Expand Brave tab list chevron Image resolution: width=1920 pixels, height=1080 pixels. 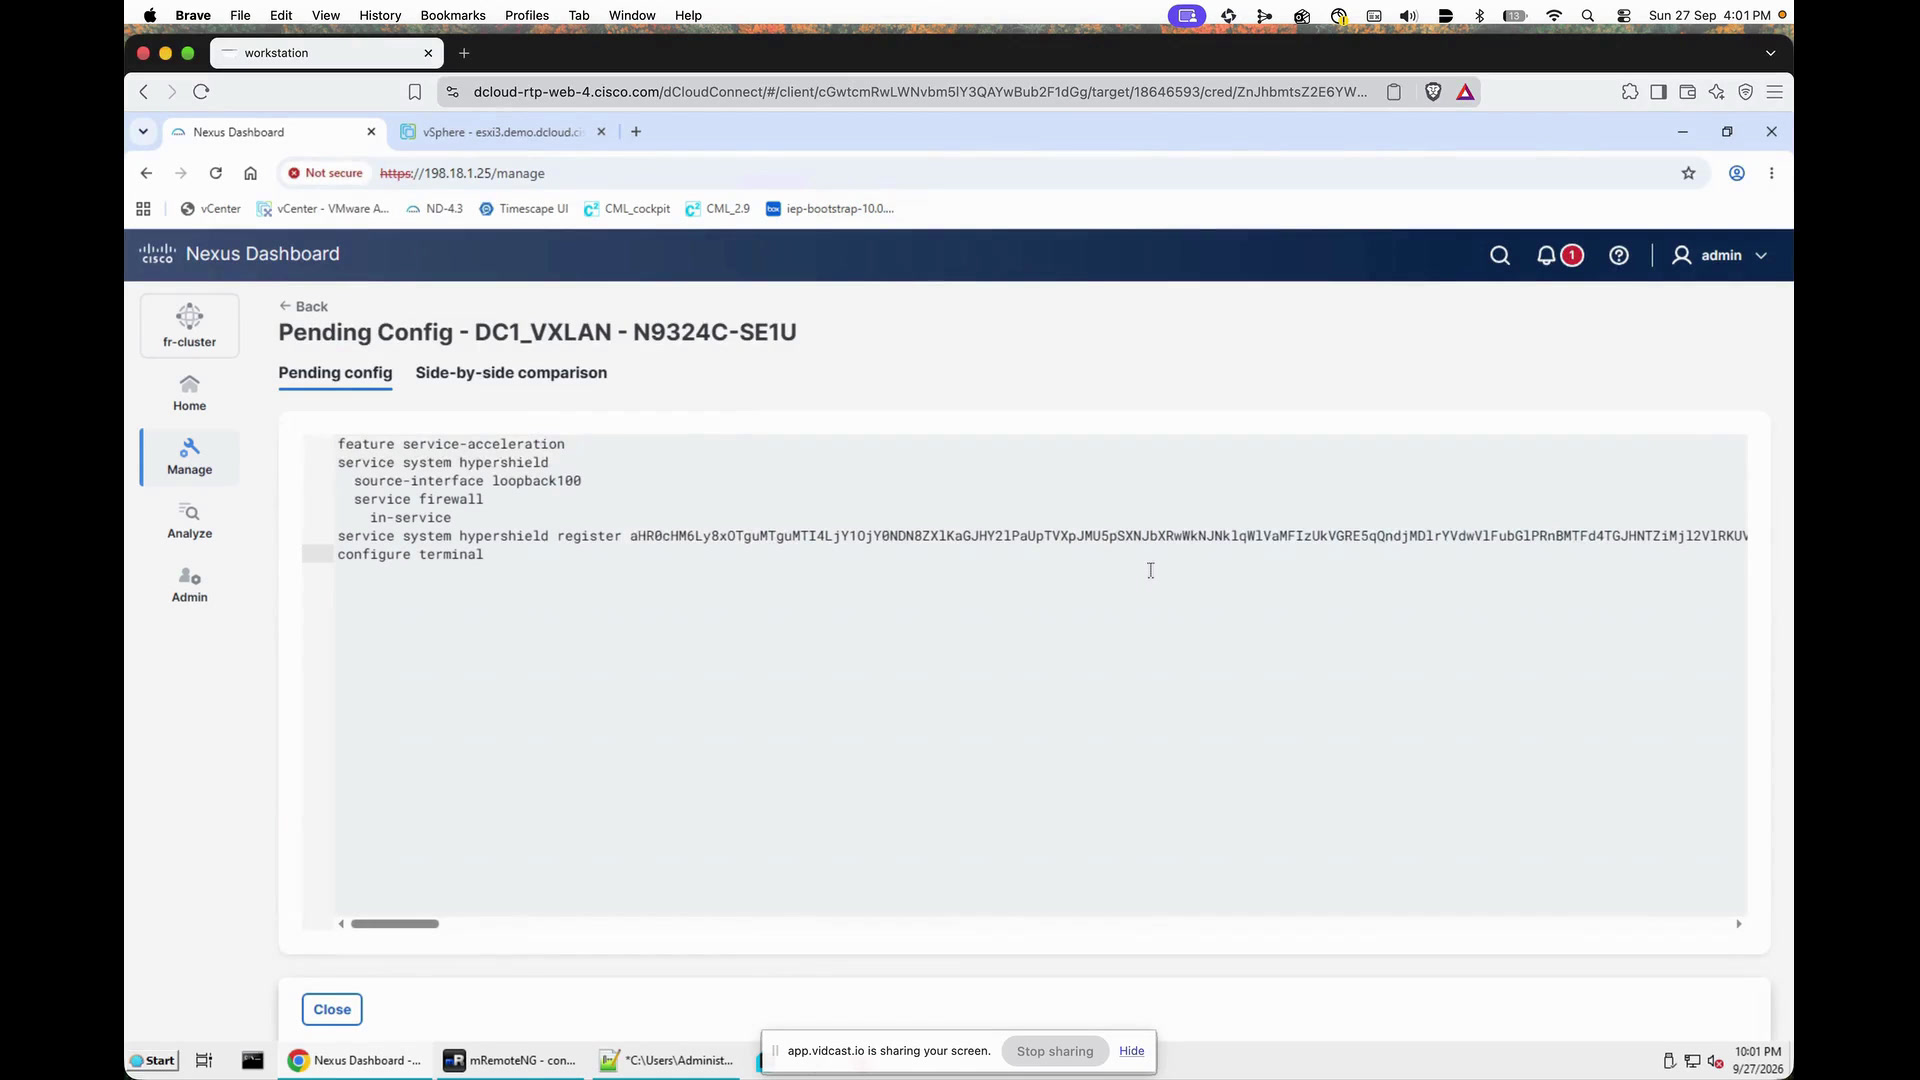click(1771, 53)
